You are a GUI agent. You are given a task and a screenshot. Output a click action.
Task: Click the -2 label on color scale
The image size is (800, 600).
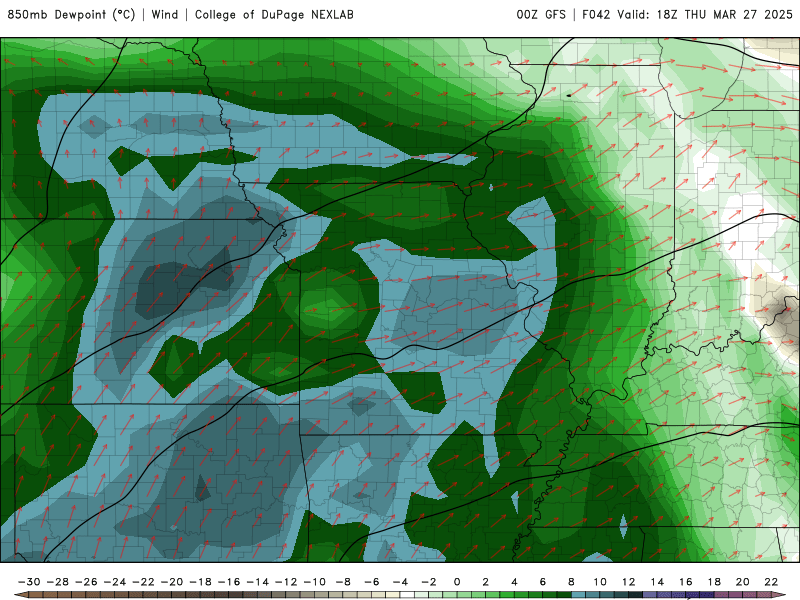(x=429, y=582)
